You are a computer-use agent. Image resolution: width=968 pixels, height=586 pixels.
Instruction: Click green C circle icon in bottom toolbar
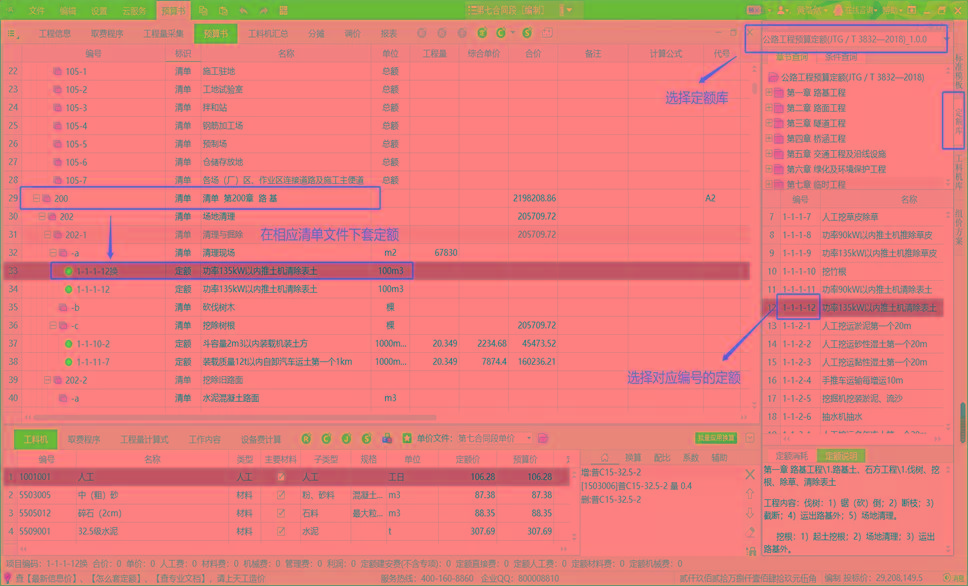click(327, 438)
